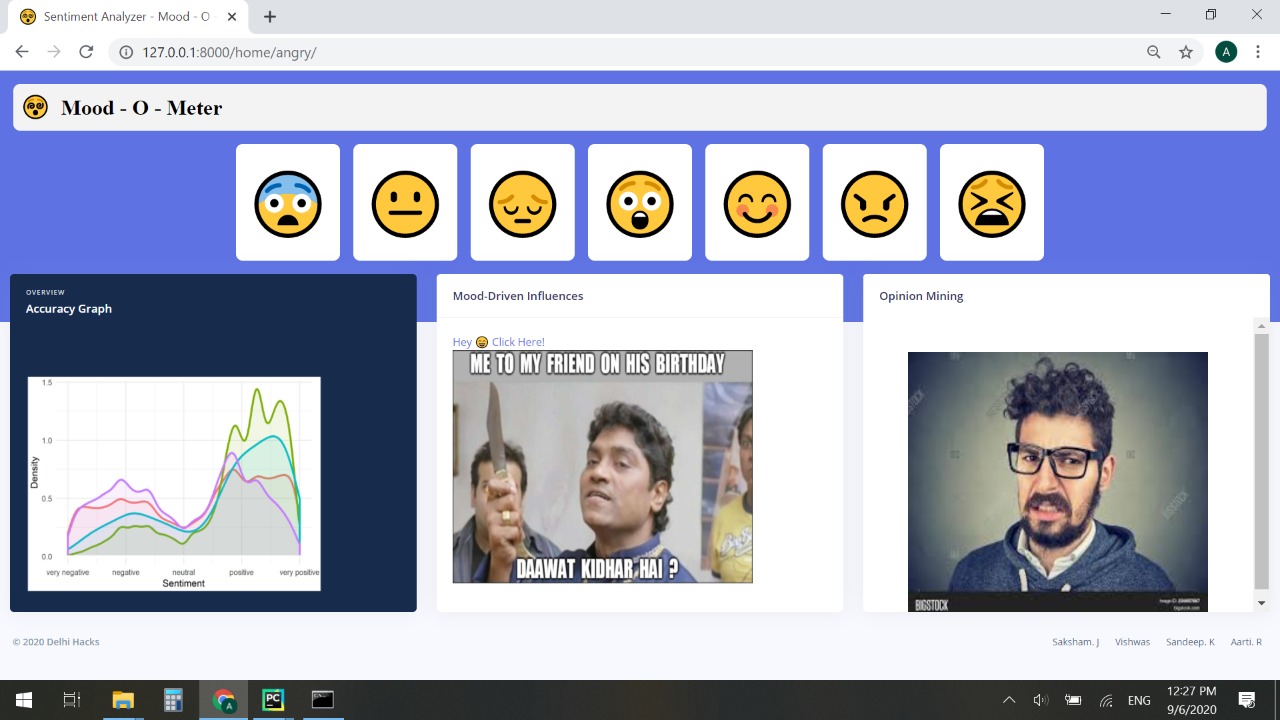Click the Vishwas footer link
Image resolution: width=1280 pixels, height=720 pixels.
1133,642
